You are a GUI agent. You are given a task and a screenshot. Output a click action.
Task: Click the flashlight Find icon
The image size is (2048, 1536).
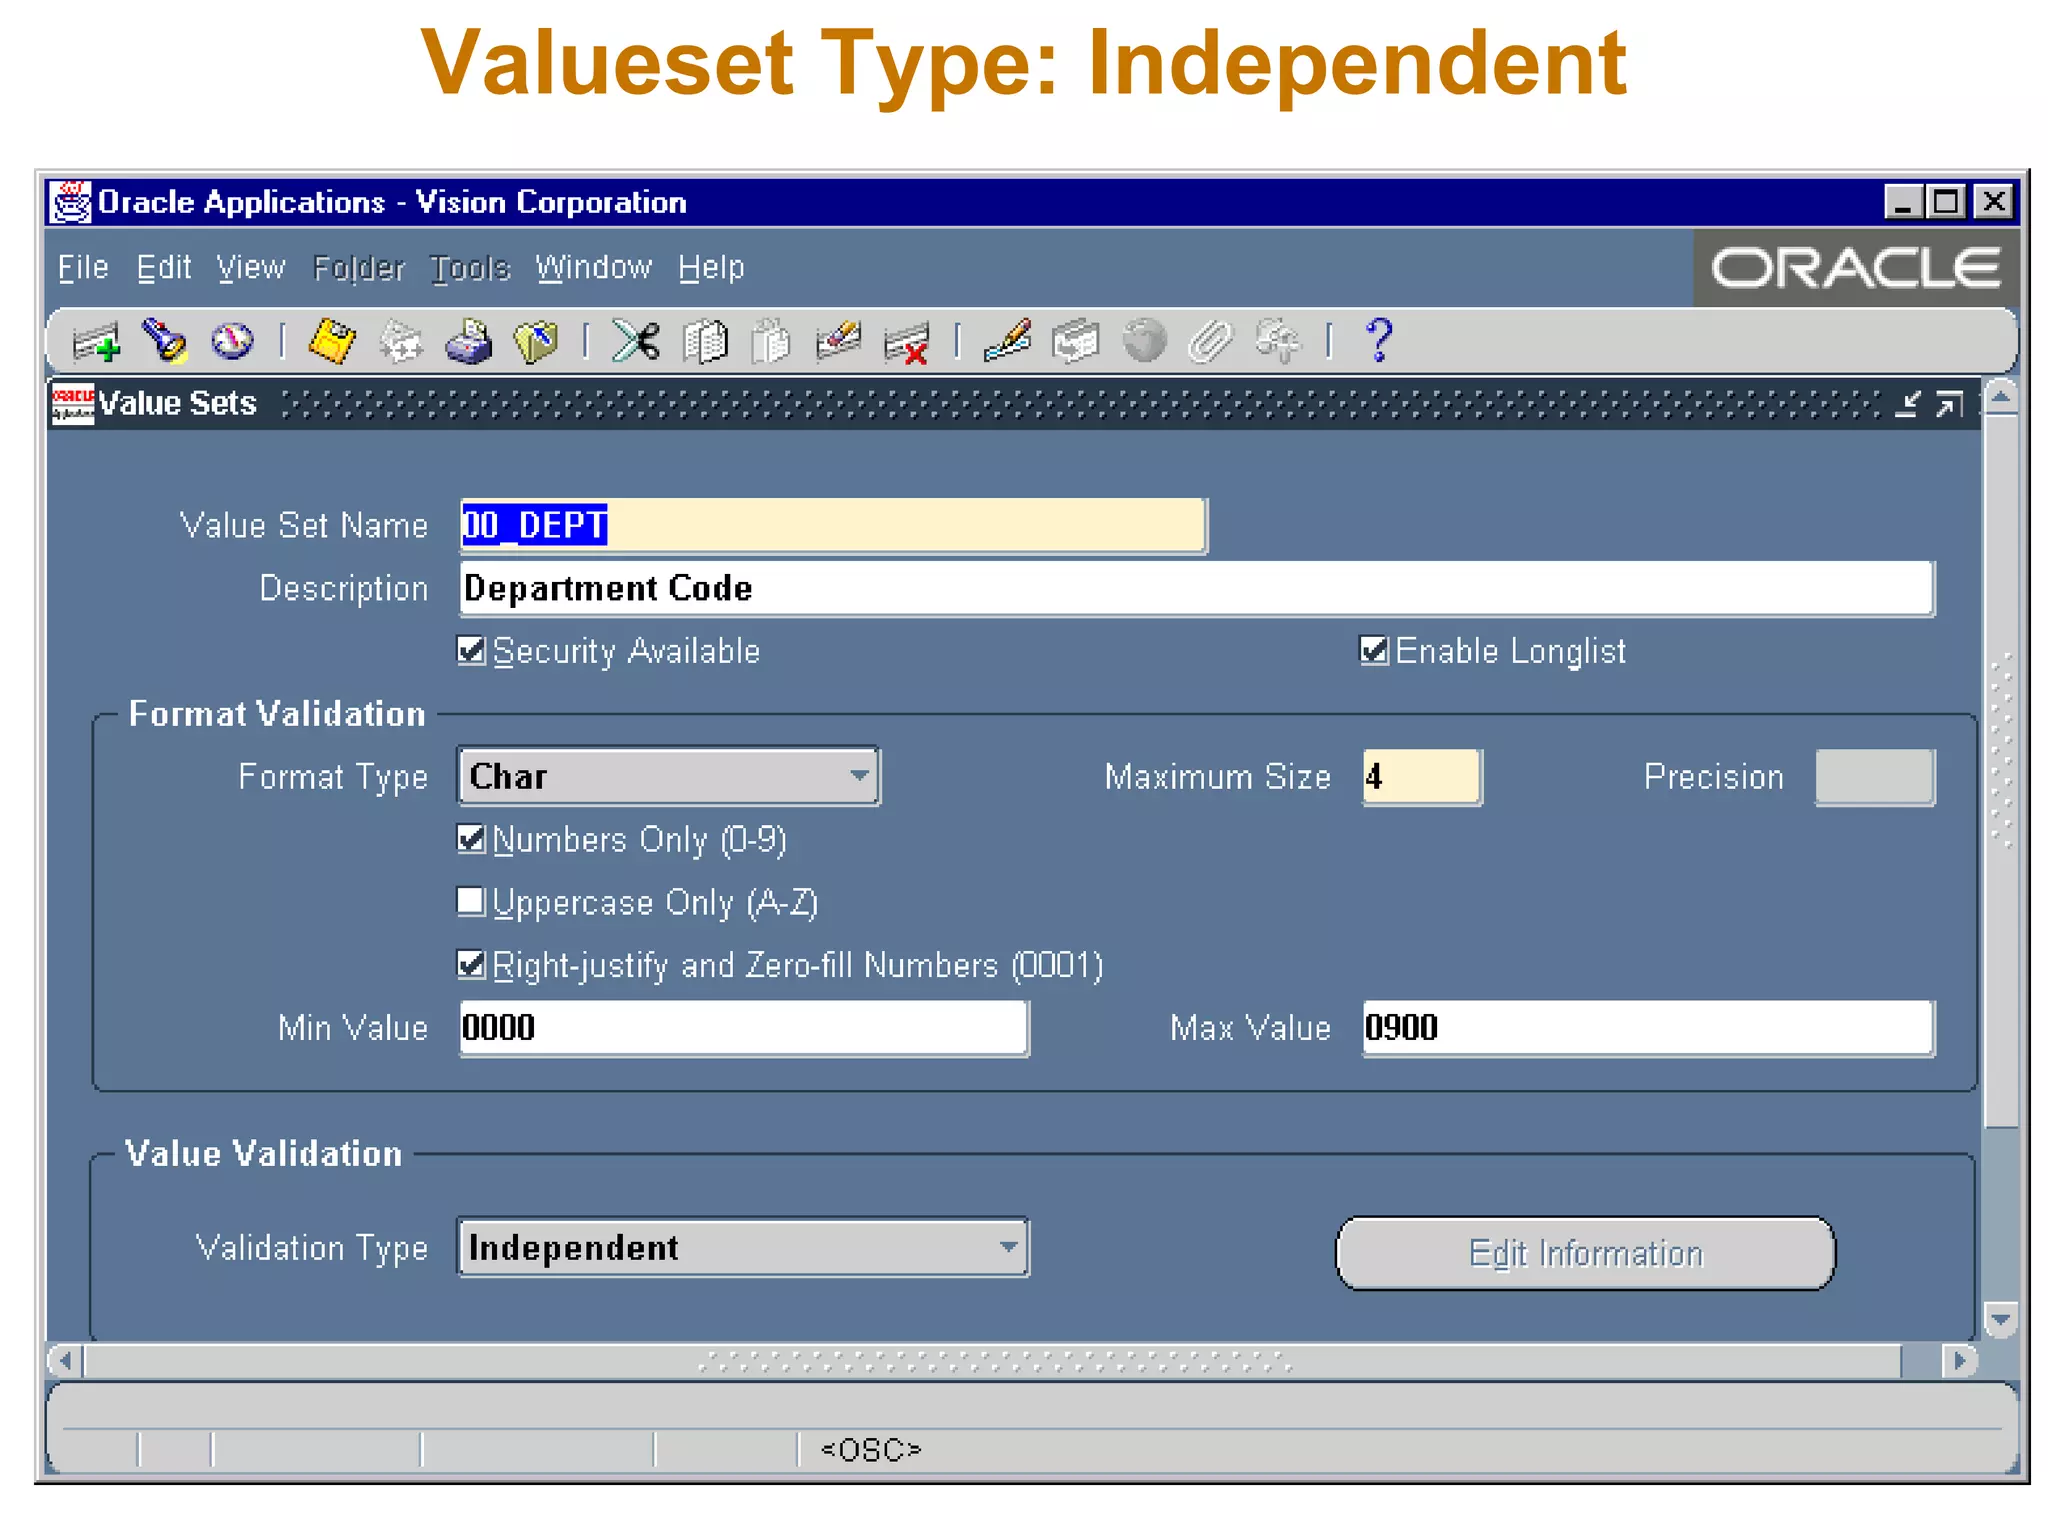165,341
